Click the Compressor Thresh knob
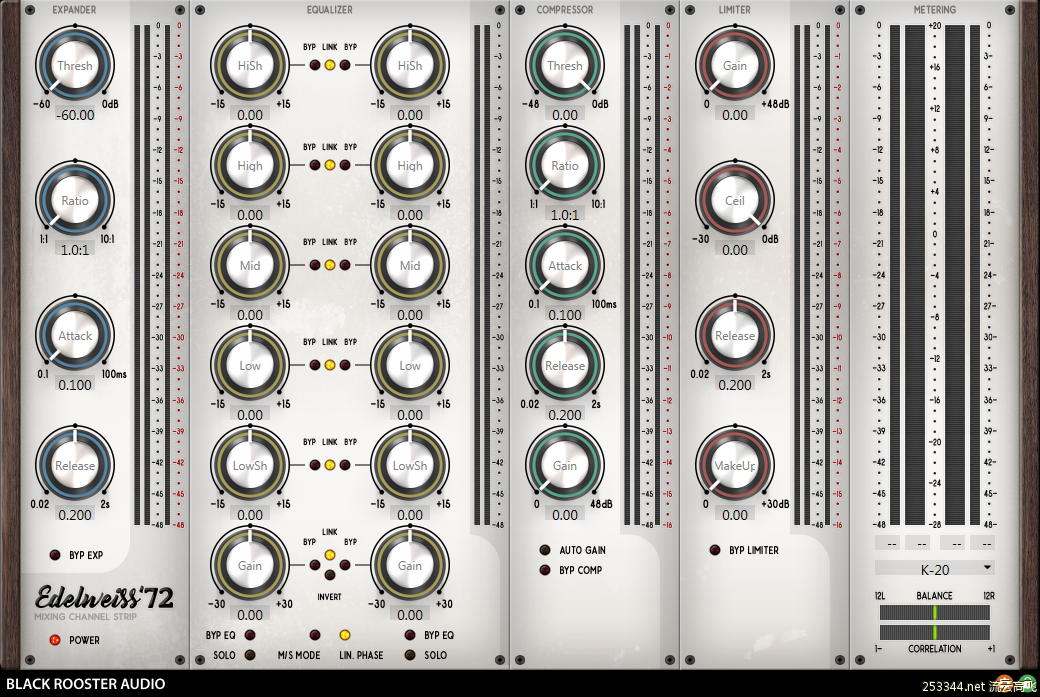1040x697 pixels. [x=565, y=66]
